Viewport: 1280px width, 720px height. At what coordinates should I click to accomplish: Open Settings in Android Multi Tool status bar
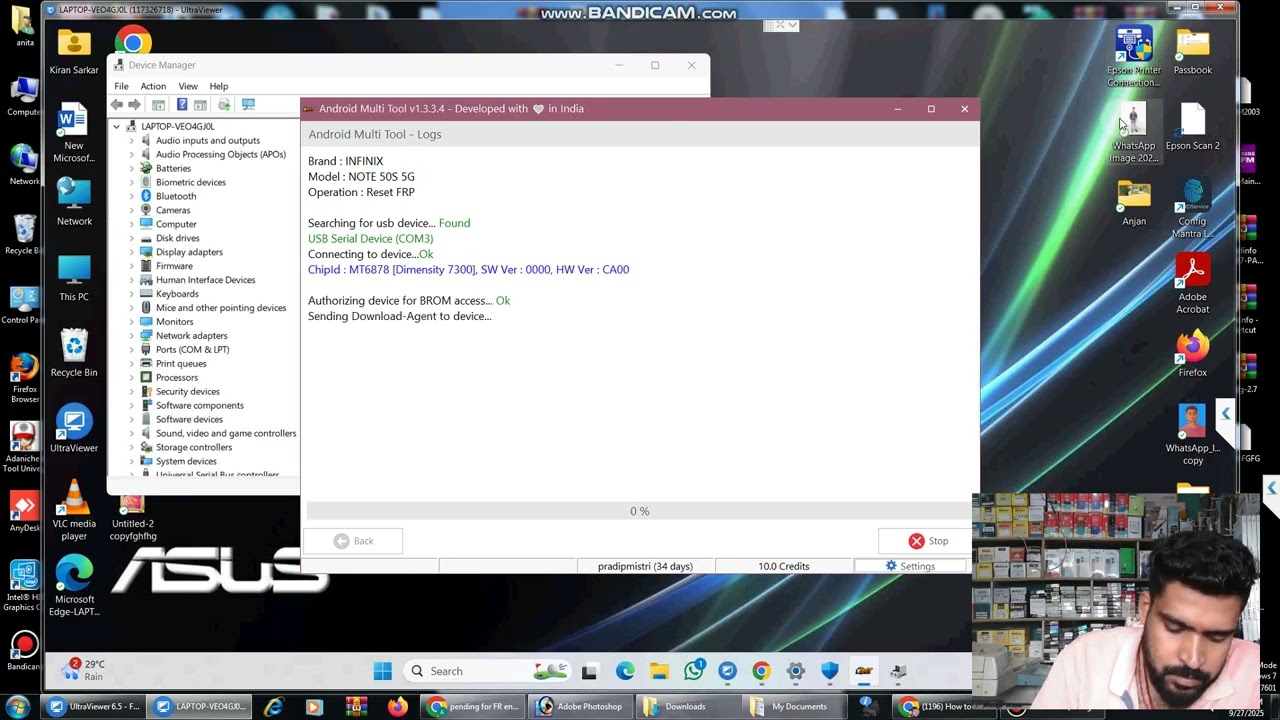[x=910, y=566]
